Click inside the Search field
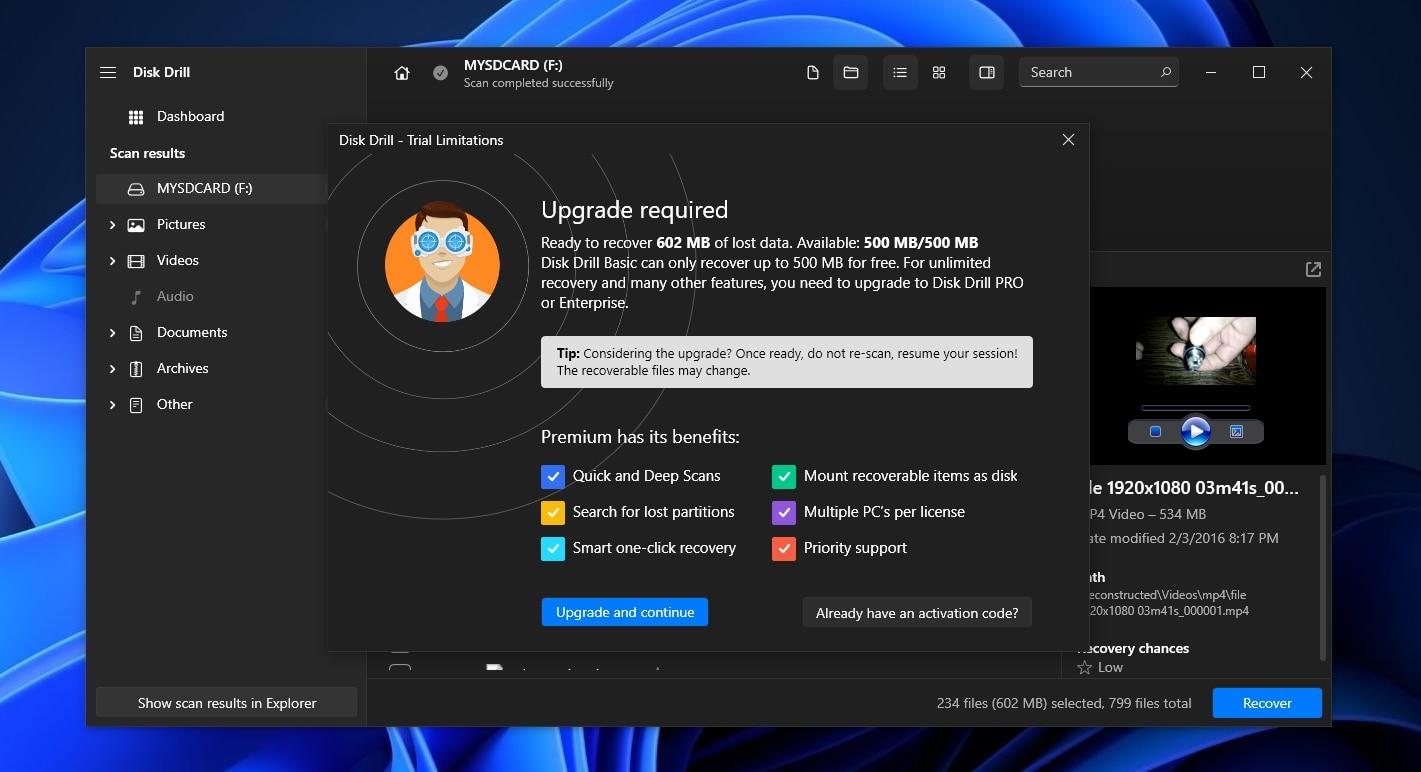This screenshot has height=772, width=1421. point(1090,71)
